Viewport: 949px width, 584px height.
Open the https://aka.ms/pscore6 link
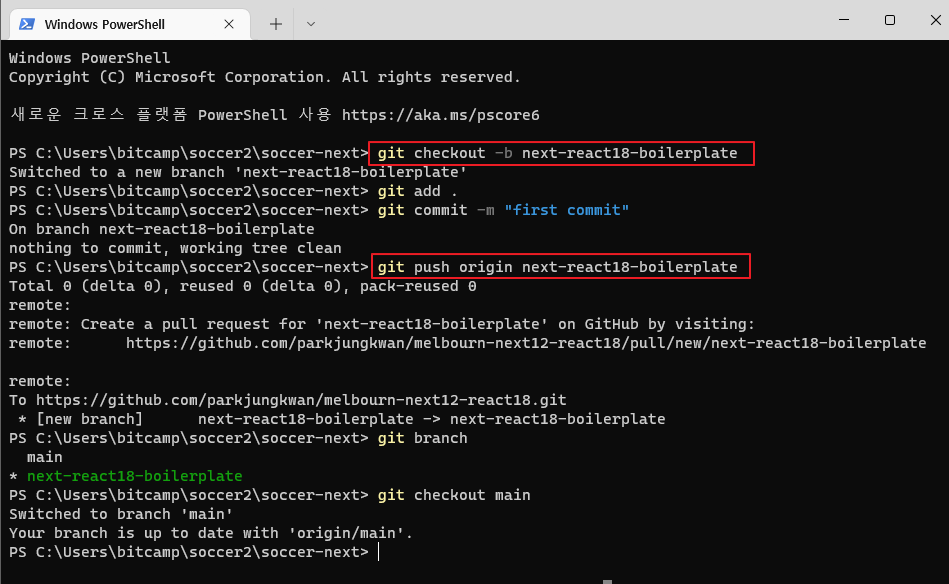pos(440,115)
